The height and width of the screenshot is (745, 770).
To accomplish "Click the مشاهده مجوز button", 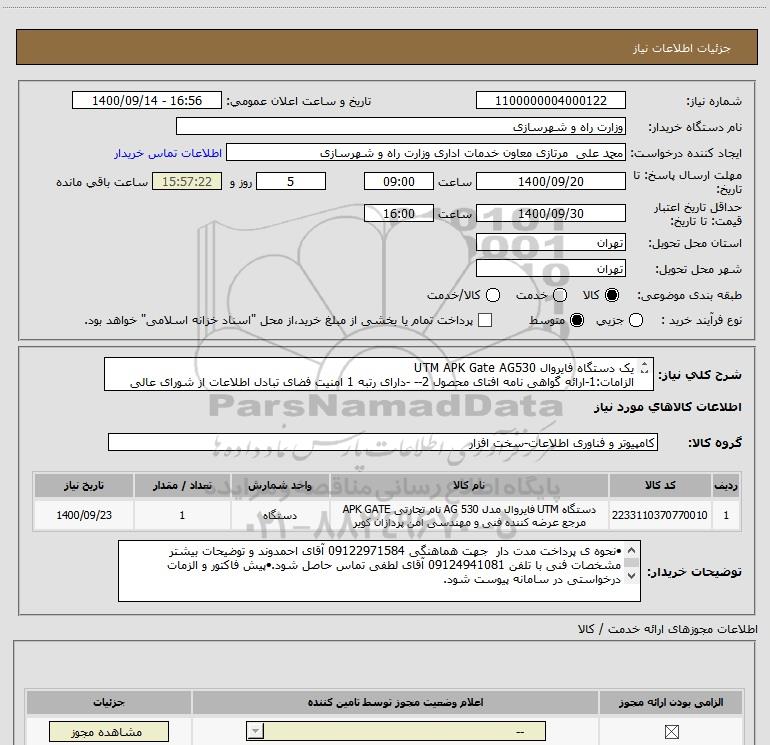I will [109, 732].
